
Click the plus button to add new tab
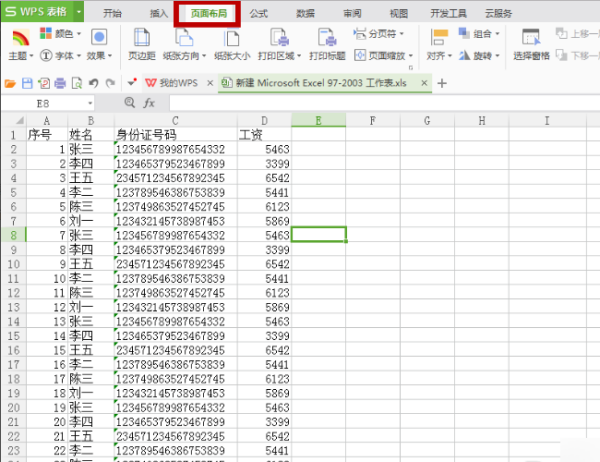tap(442, 83)
